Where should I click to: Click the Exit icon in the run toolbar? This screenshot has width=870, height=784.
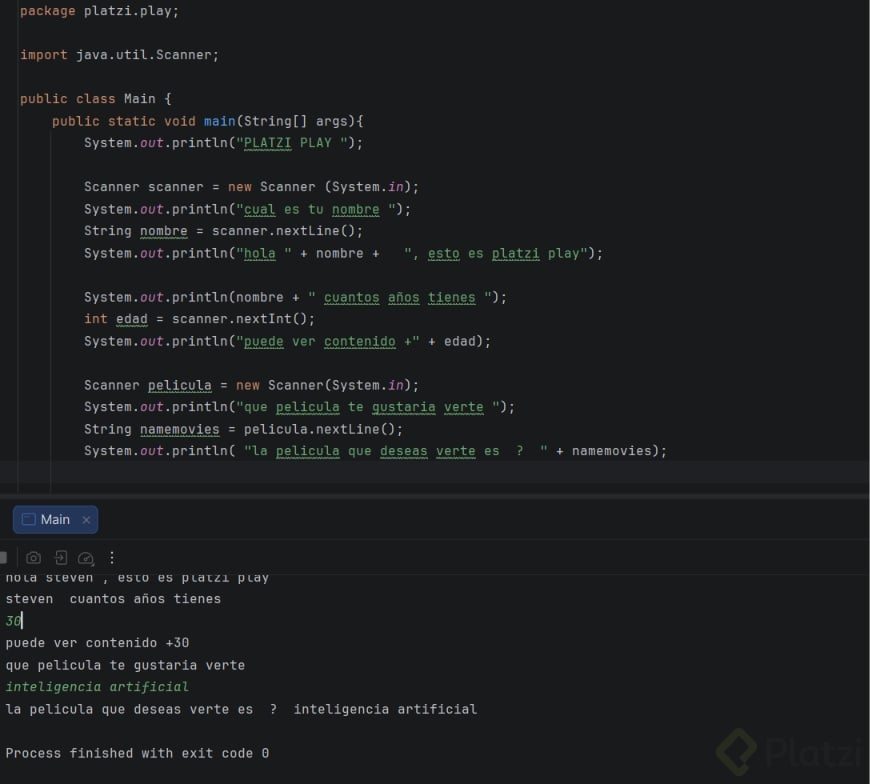coord(60,558)
